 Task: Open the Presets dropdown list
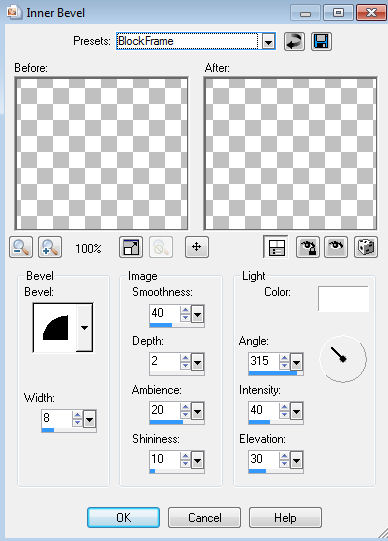click(268, 42)
